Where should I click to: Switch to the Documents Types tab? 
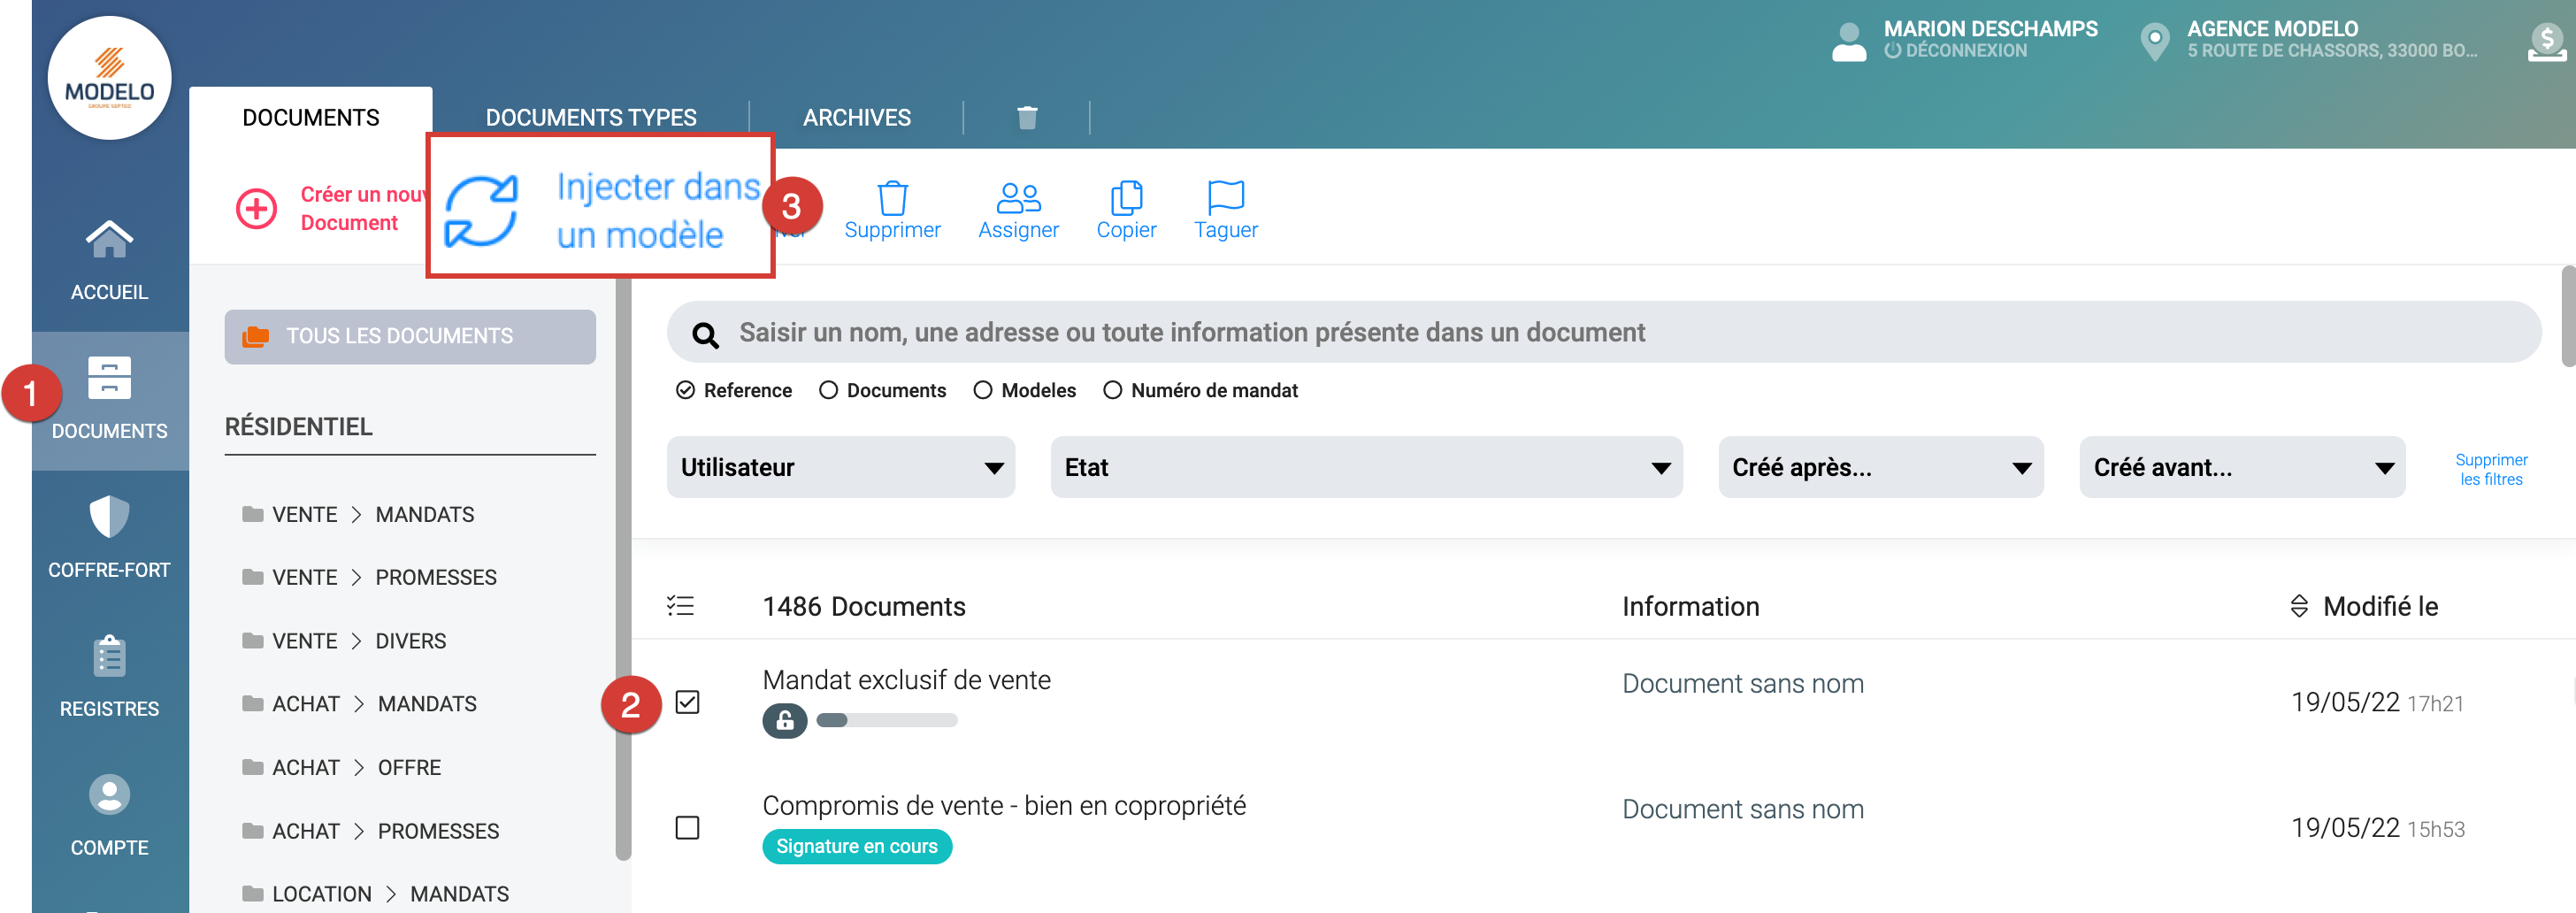pos(591,118)
